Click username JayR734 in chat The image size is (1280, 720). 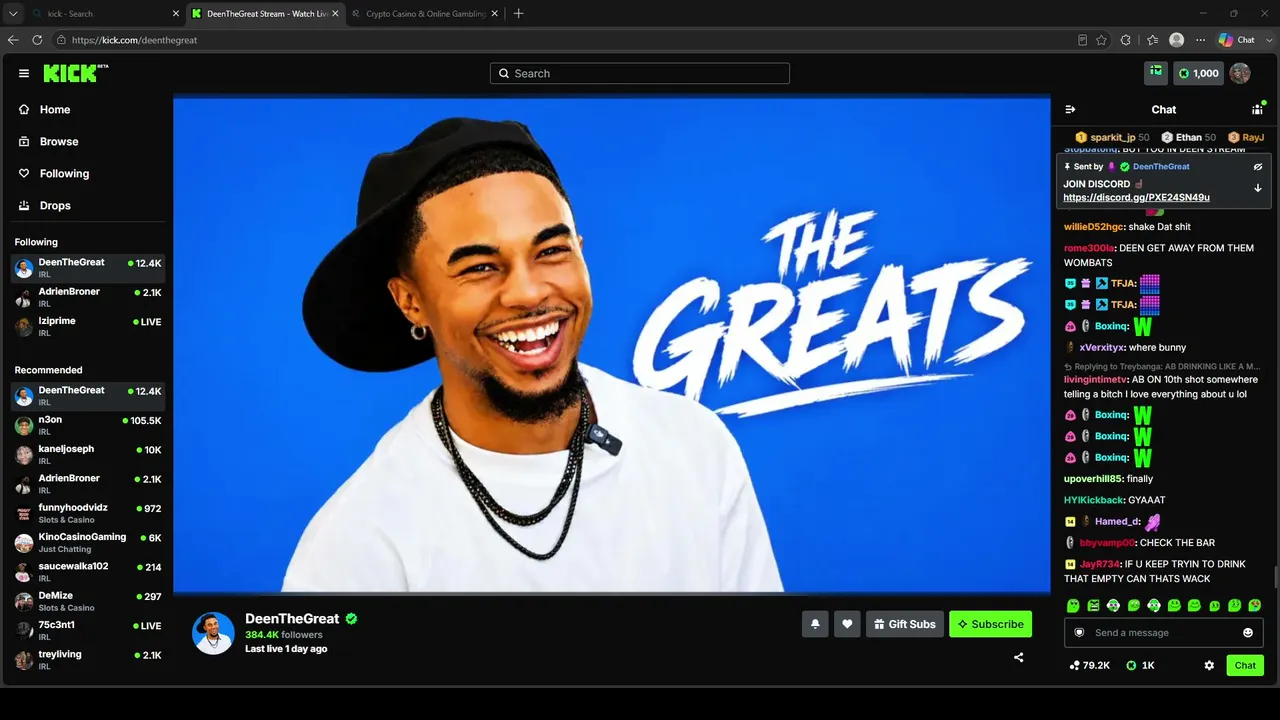(x=1099, y=564)
